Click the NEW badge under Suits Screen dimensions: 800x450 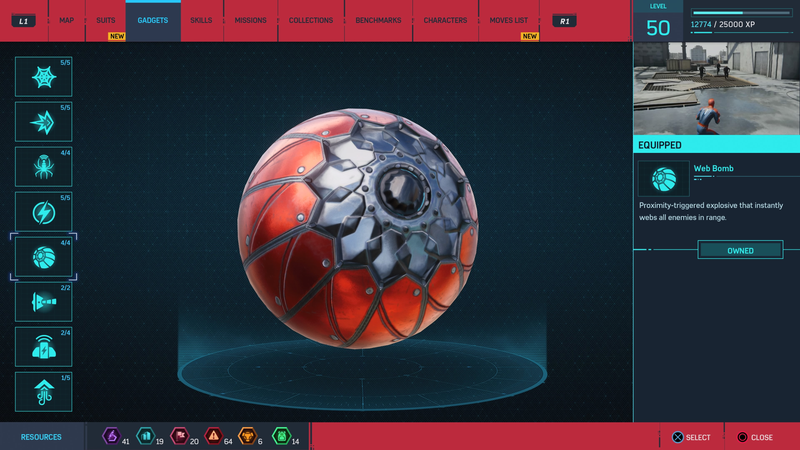pyautogui.click(x=117, y=36)
